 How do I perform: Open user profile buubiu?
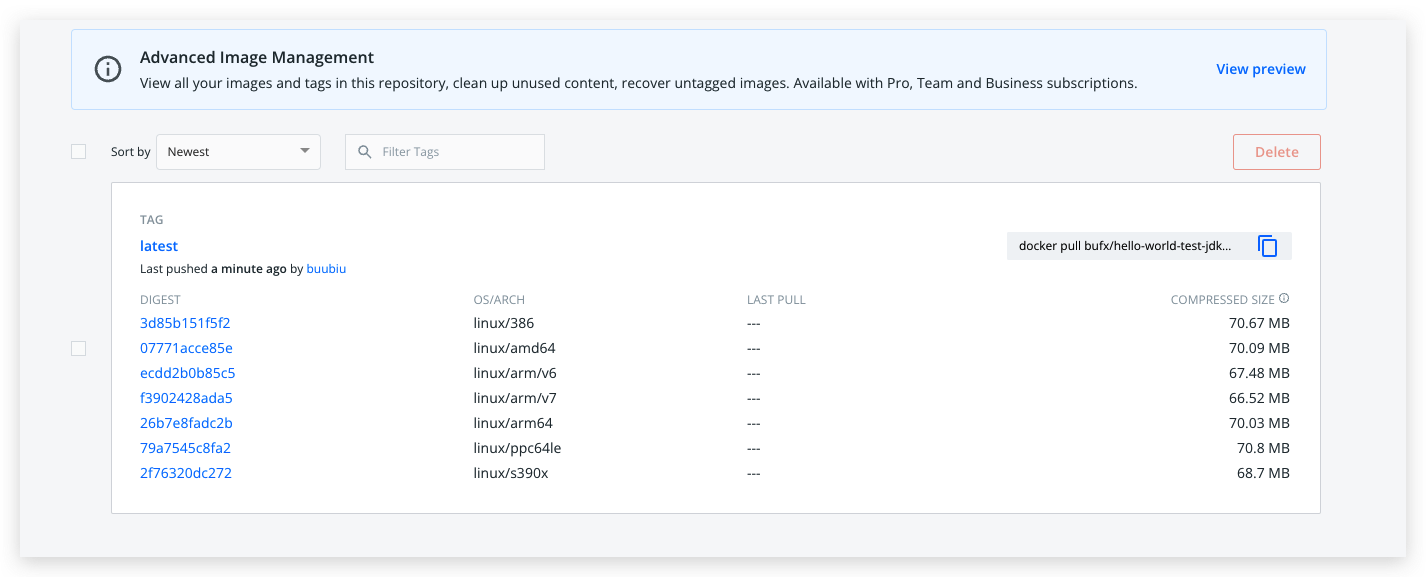click(x=326, y=269)
